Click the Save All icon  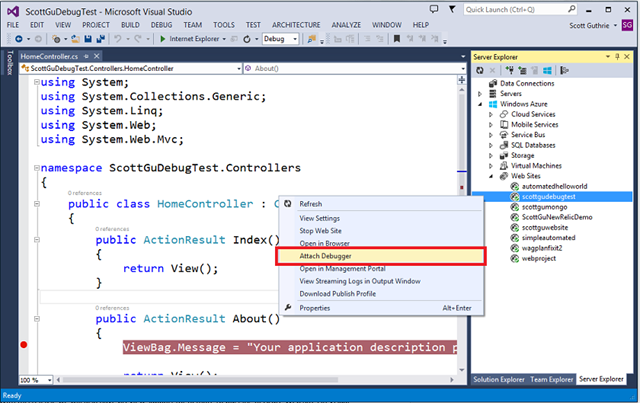pyautogui.click(x=100, y=39)
